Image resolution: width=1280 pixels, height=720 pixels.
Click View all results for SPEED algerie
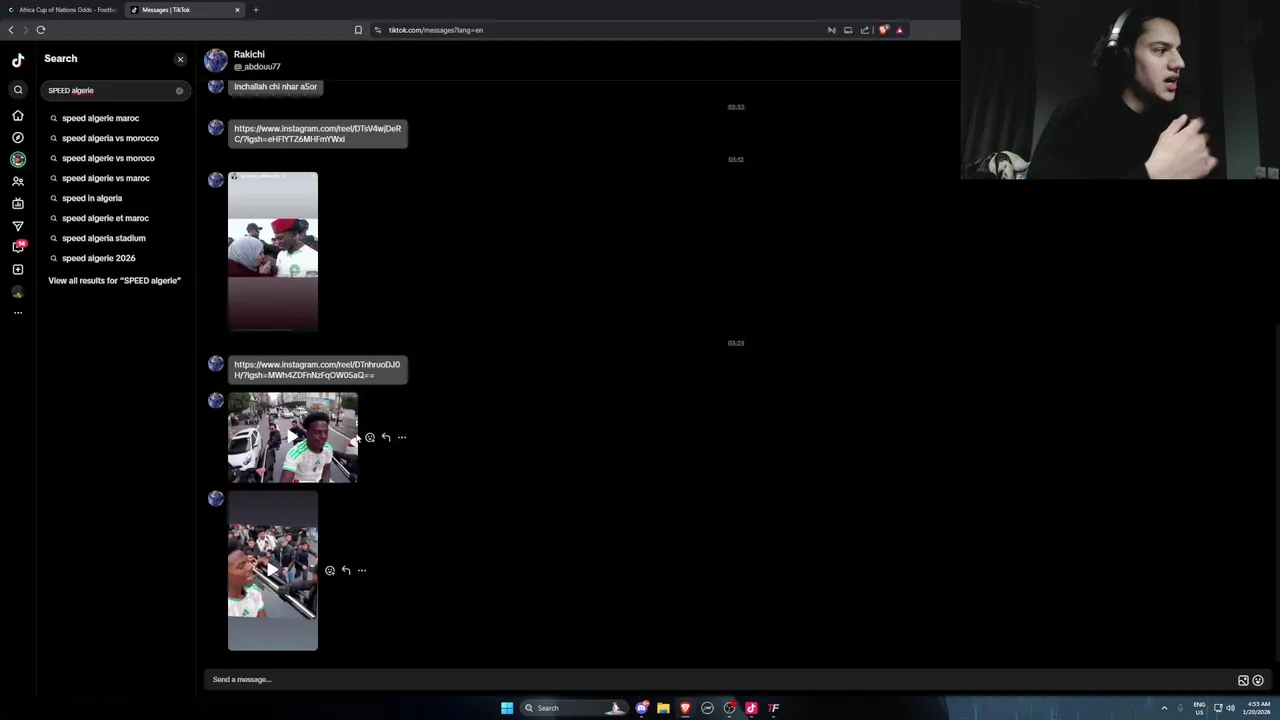coord(115,280)
